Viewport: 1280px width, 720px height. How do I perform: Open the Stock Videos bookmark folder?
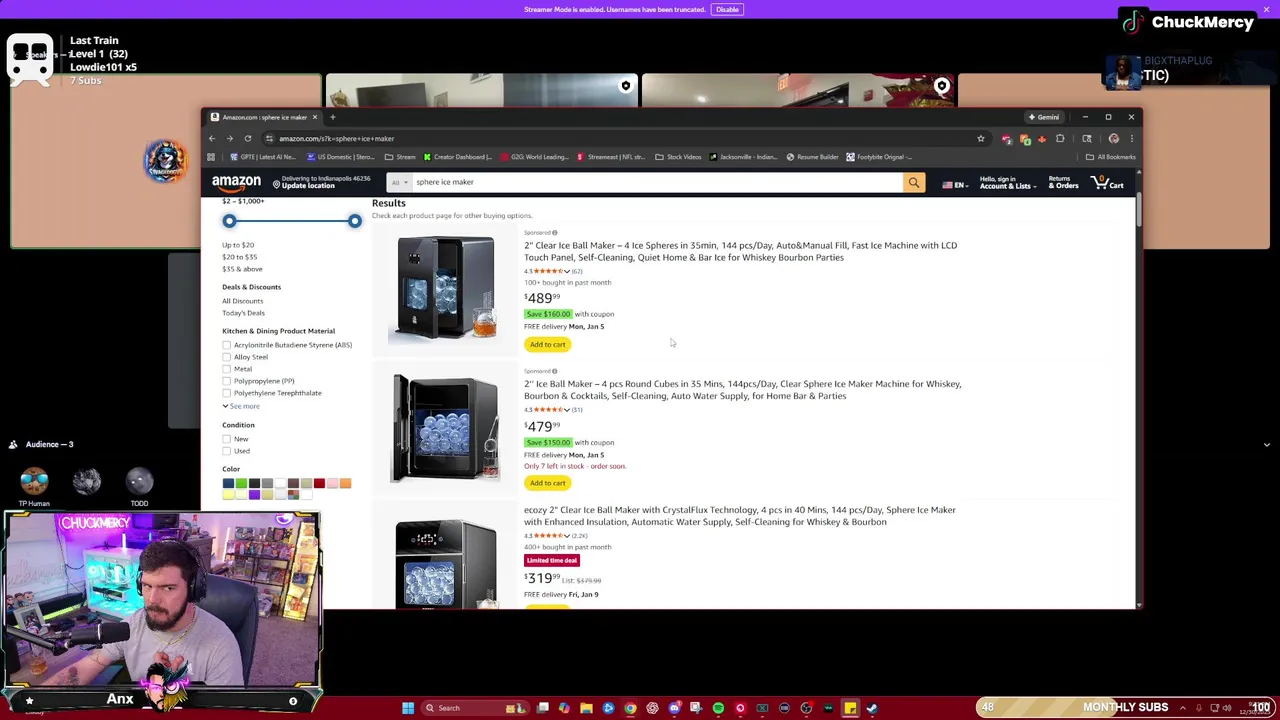click(678, 157)
